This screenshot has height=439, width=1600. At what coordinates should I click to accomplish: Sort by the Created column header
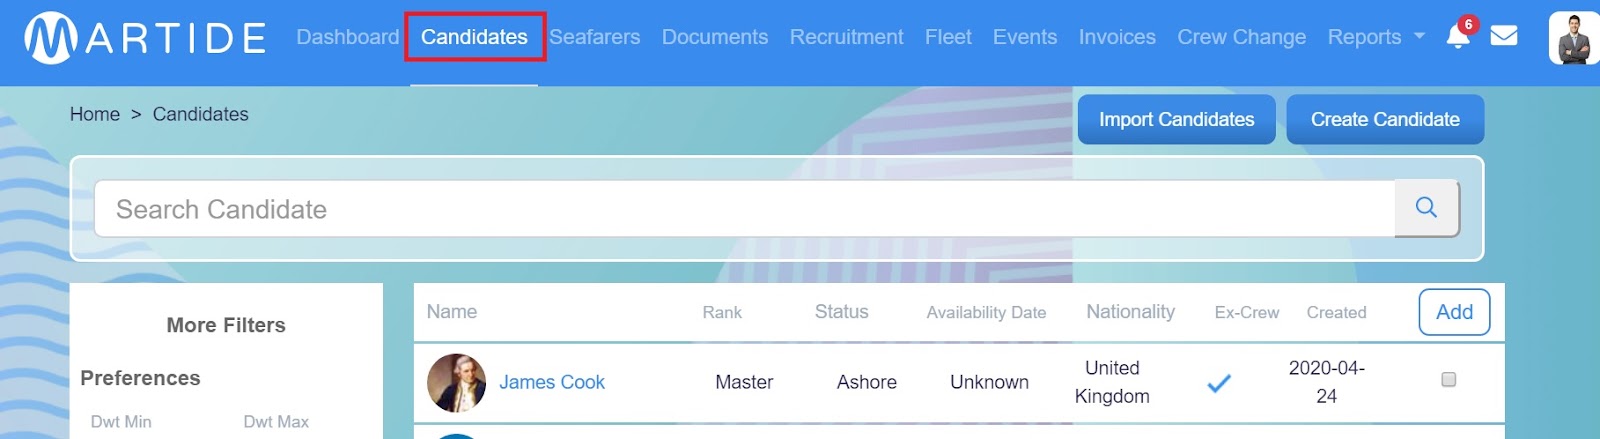[1336, 313]
